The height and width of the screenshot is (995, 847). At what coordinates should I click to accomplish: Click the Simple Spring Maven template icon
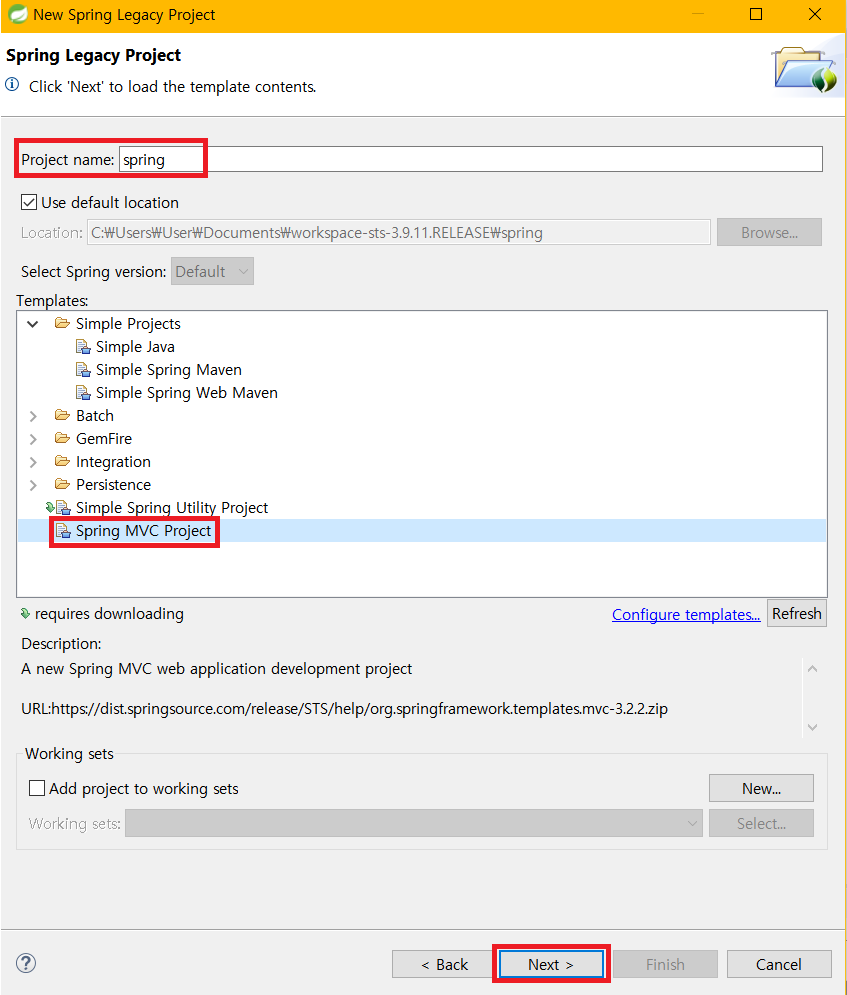(83, 369)
